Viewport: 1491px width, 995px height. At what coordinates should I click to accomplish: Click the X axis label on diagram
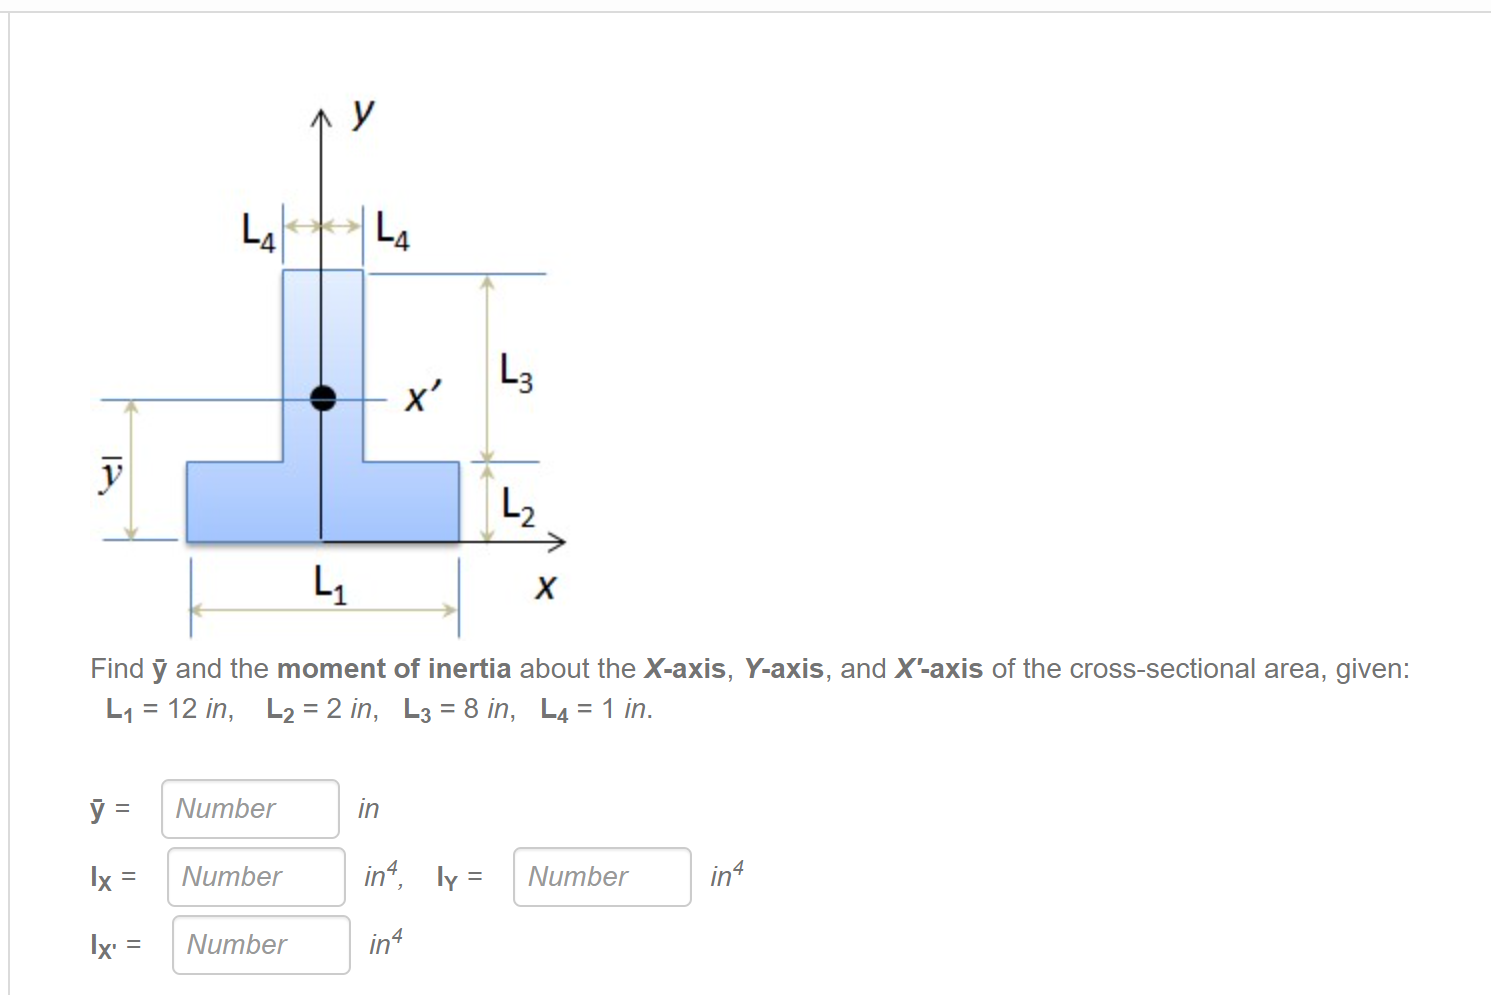[544, 588]
